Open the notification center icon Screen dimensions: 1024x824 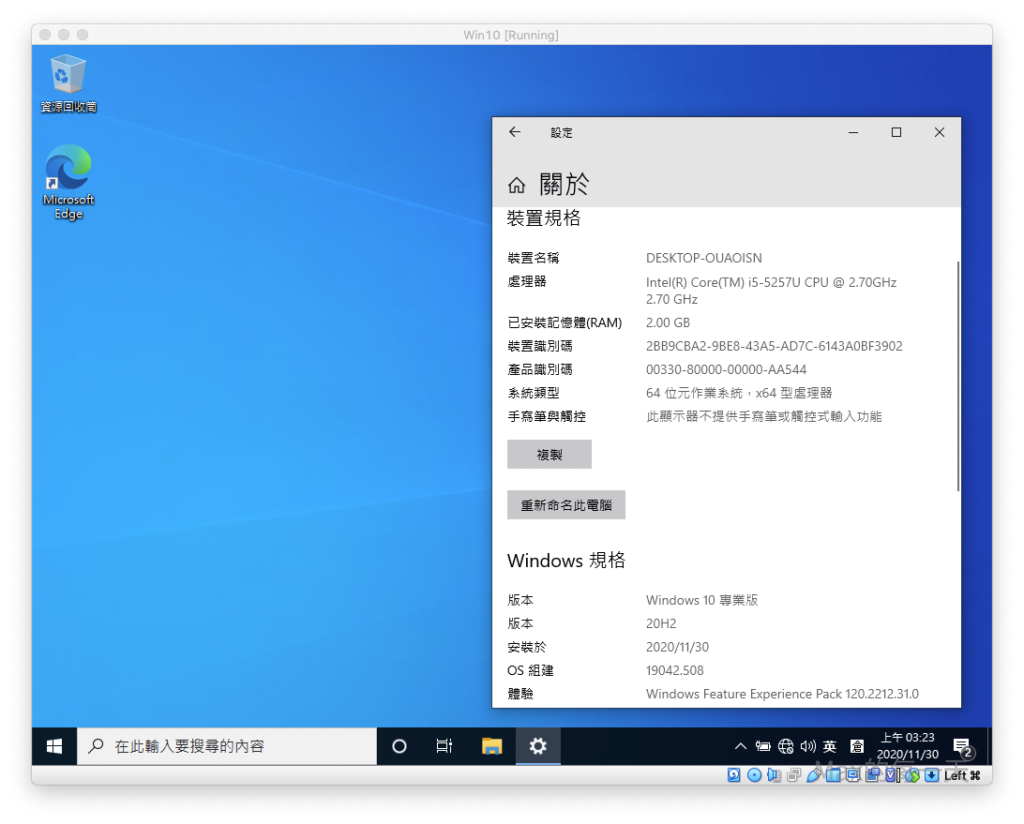(x=963, y=747)
